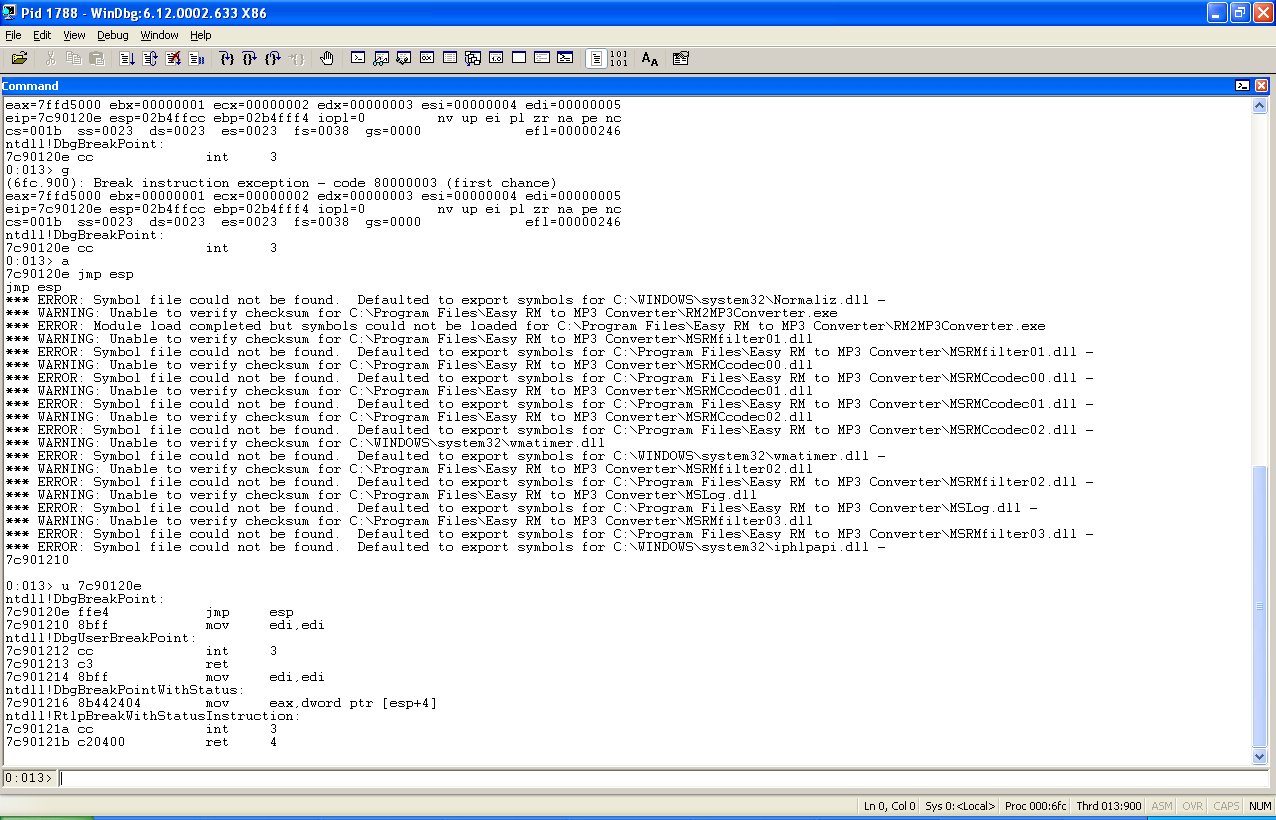Open the File menu
Screen dimensions: 1276x820
(13, 35)
